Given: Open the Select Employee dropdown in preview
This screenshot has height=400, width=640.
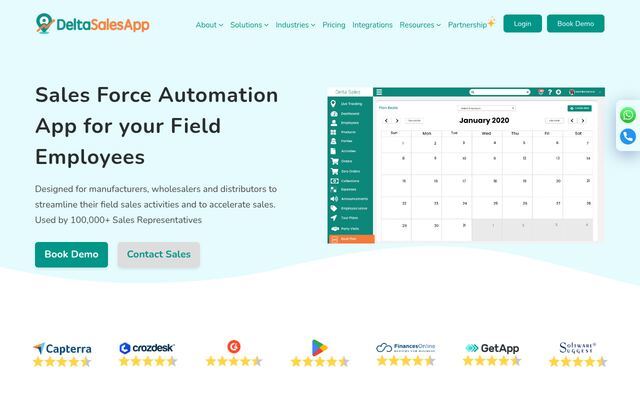Looking at the screenshot, I should (x=487, y=108).
